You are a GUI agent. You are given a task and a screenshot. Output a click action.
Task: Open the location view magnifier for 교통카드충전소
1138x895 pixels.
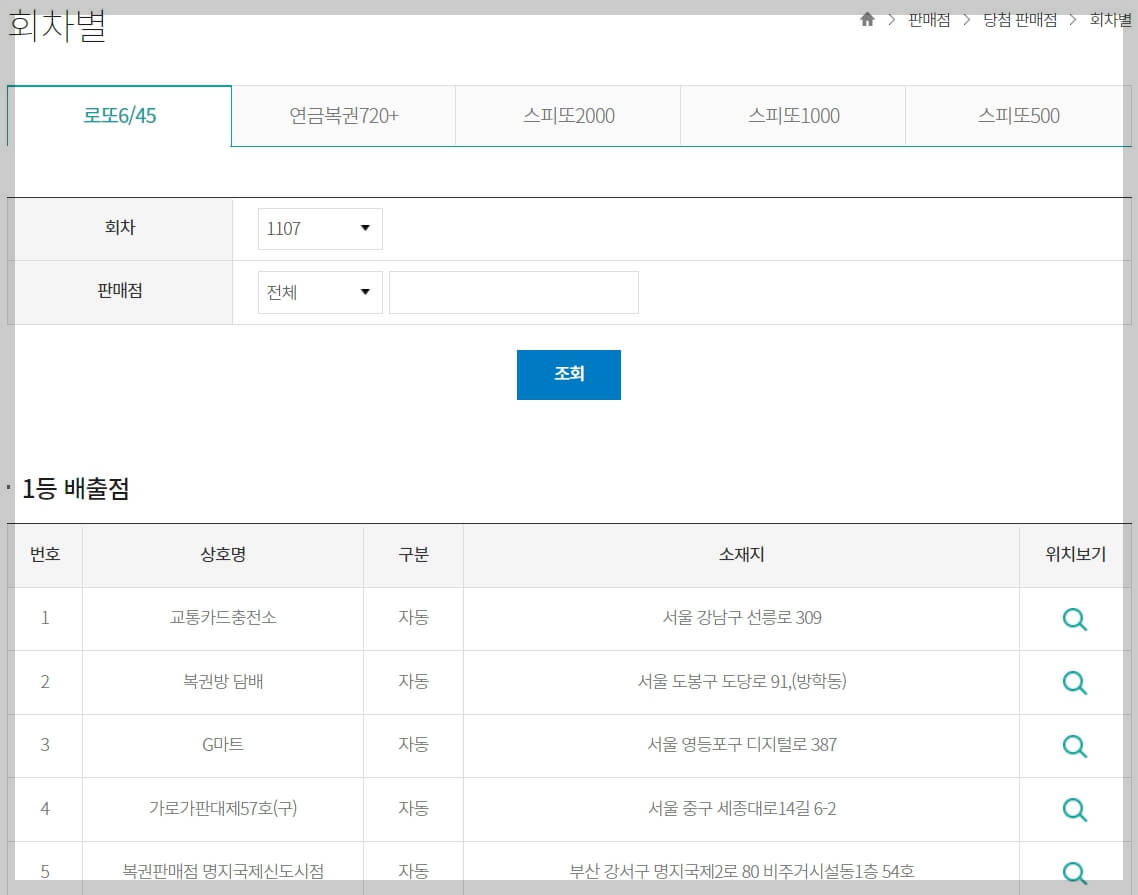(1073, 619)
